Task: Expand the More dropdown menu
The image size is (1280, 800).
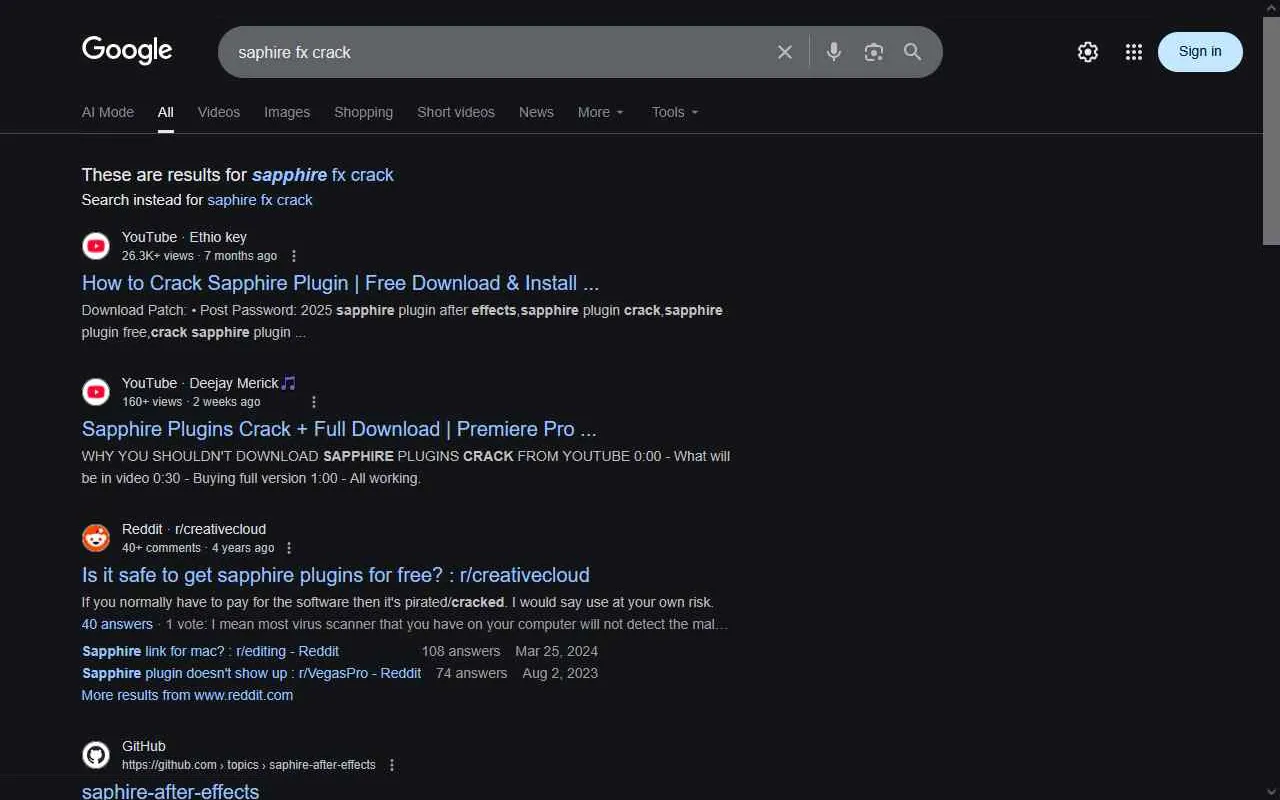Action: pos(601,112)
